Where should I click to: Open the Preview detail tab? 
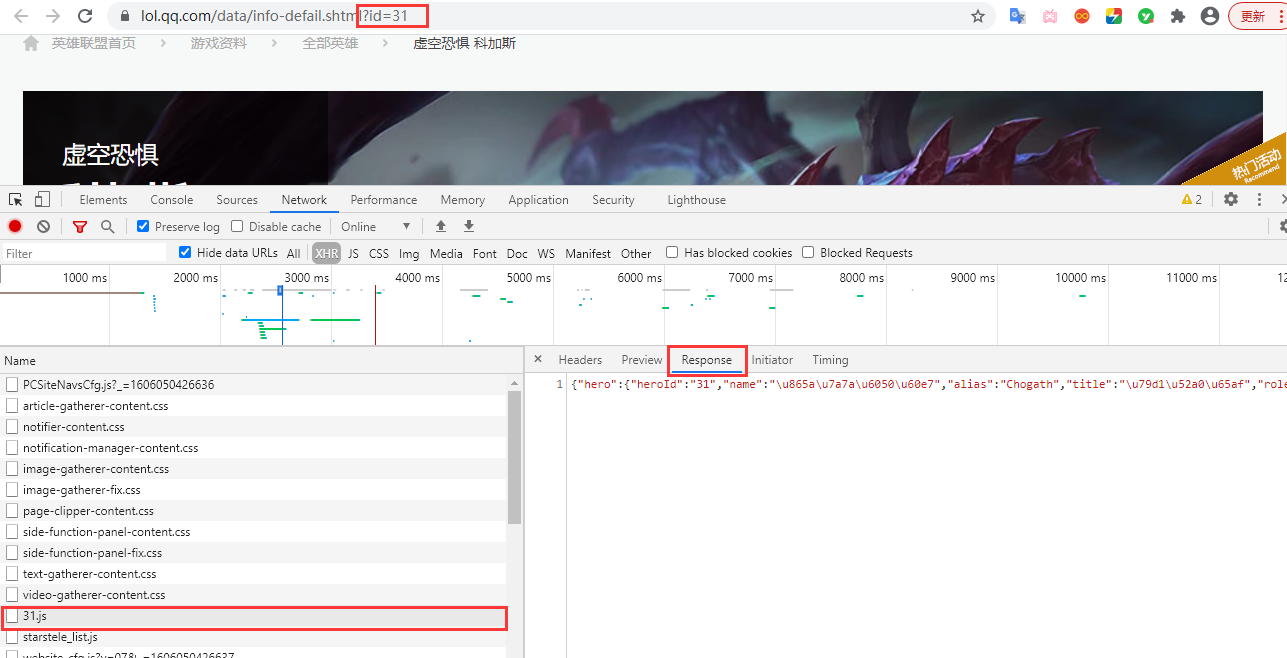[642, 360]
